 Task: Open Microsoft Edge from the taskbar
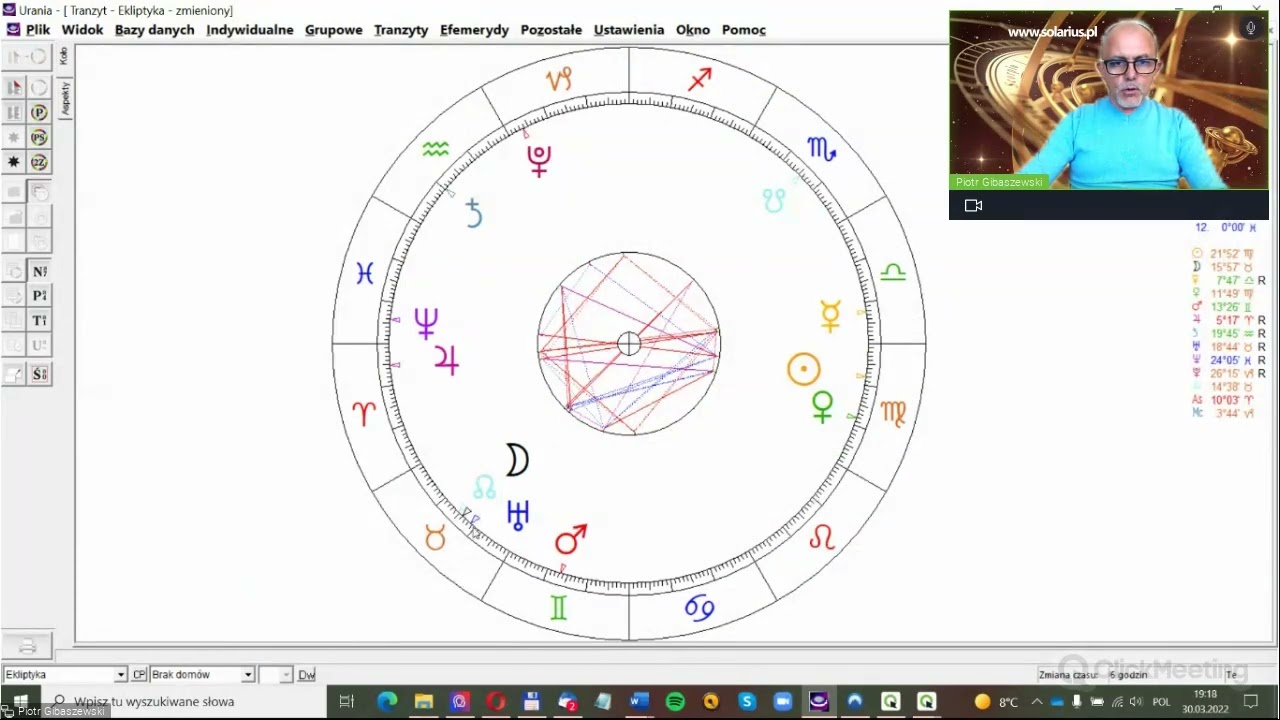387,702
